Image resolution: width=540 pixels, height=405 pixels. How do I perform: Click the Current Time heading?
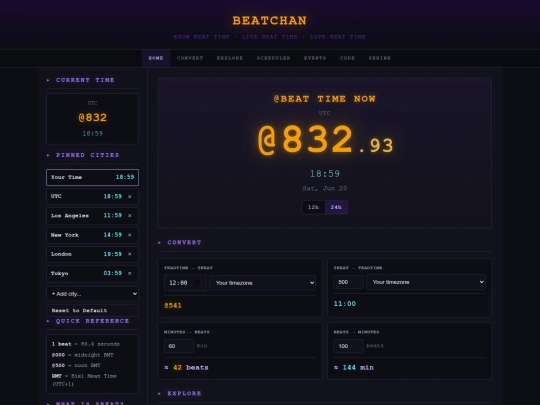coord(85,80)
